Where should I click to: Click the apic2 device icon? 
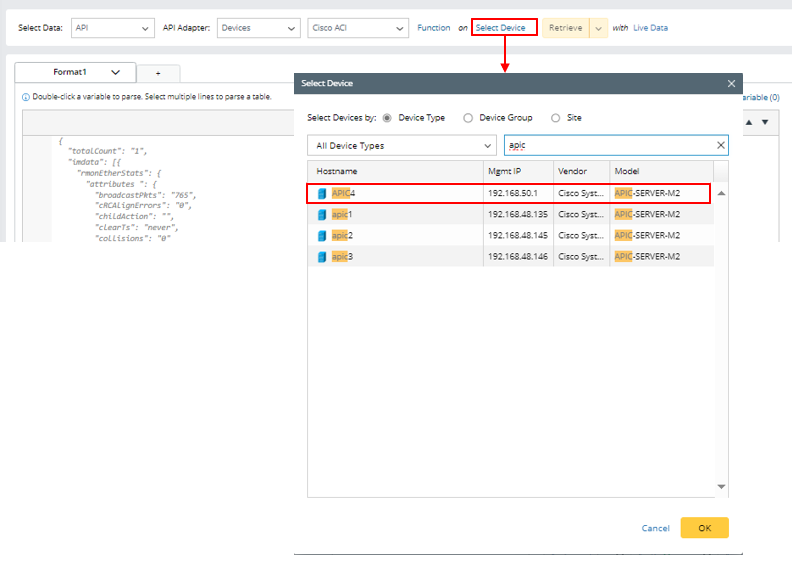322,235
